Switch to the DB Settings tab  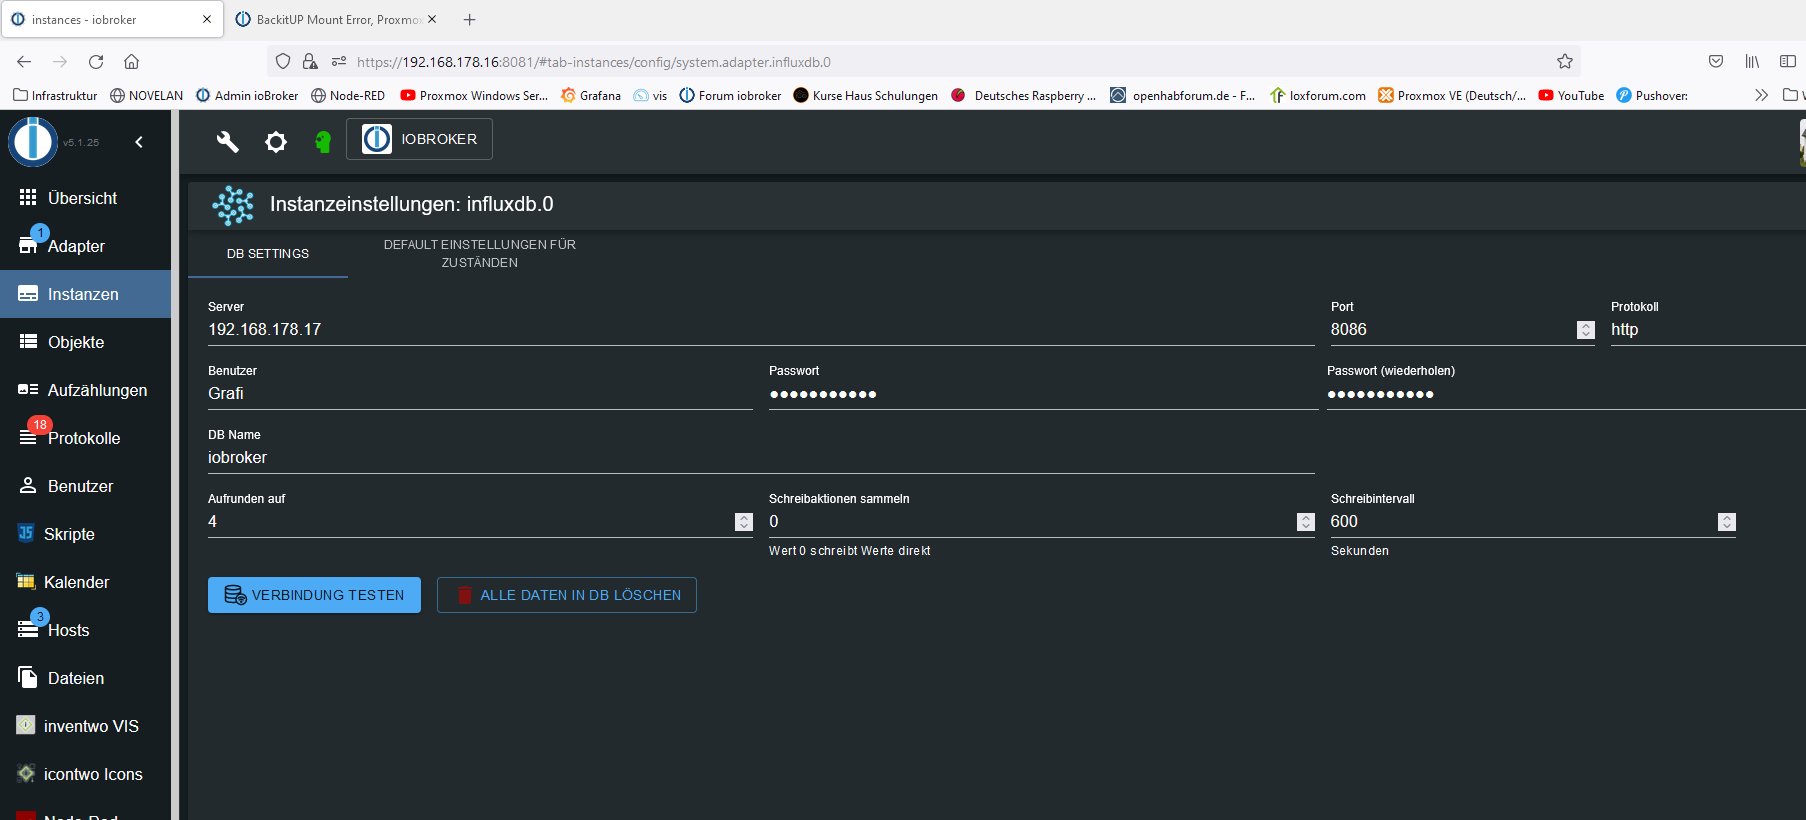coord(268,254)
